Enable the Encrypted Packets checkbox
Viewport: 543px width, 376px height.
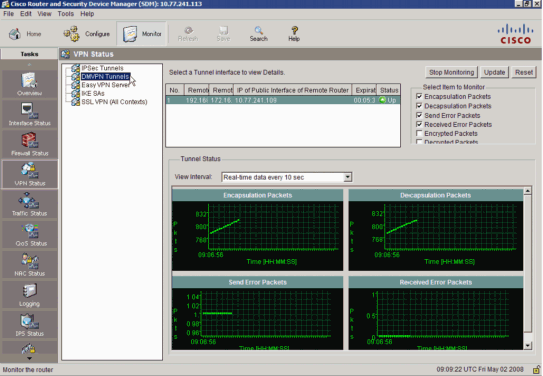(x=419, y=133)
